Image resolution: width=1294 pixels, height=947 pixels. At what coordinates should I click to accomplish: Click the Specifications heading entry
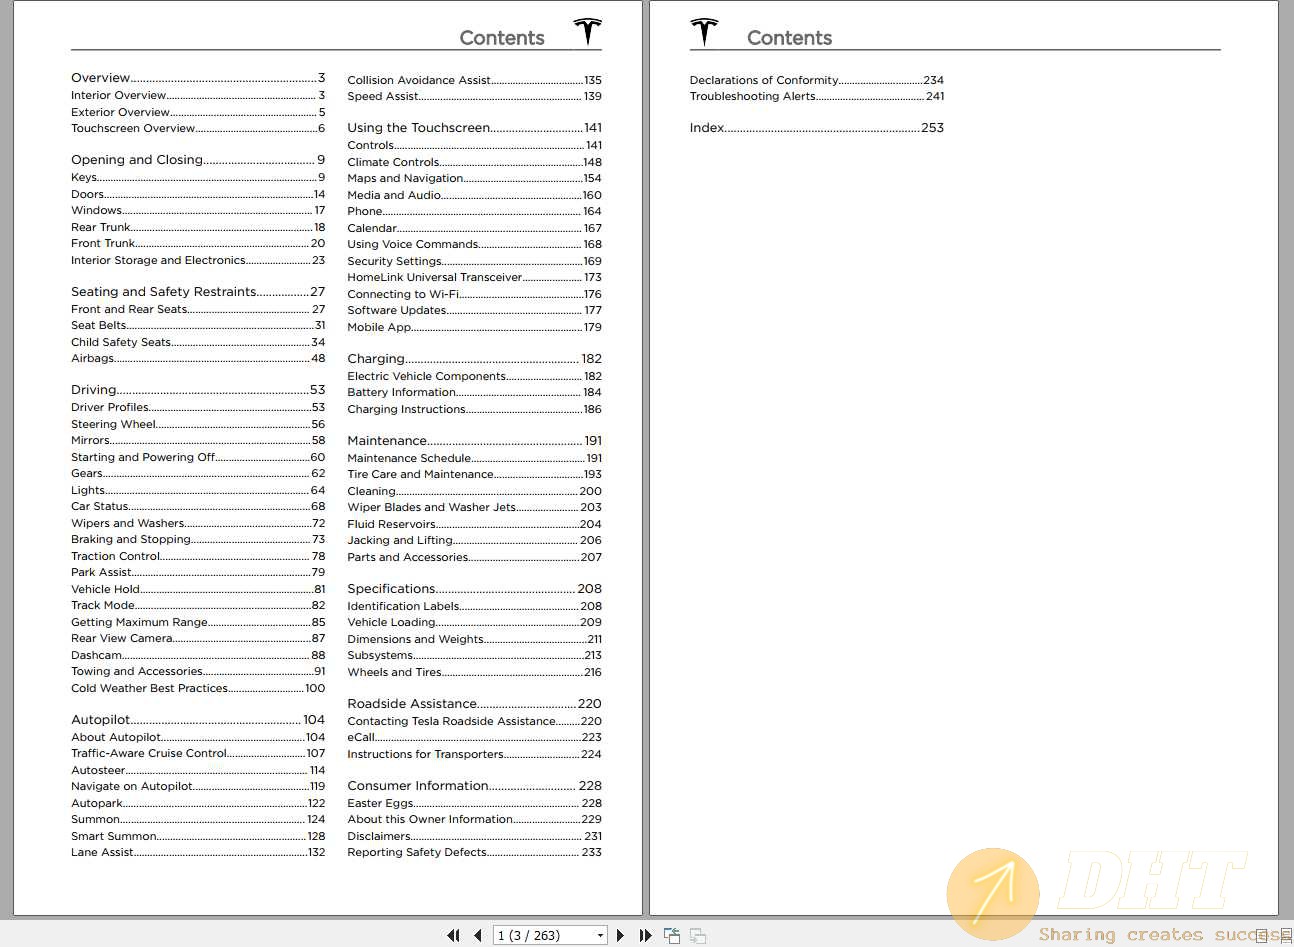(474, 589)
